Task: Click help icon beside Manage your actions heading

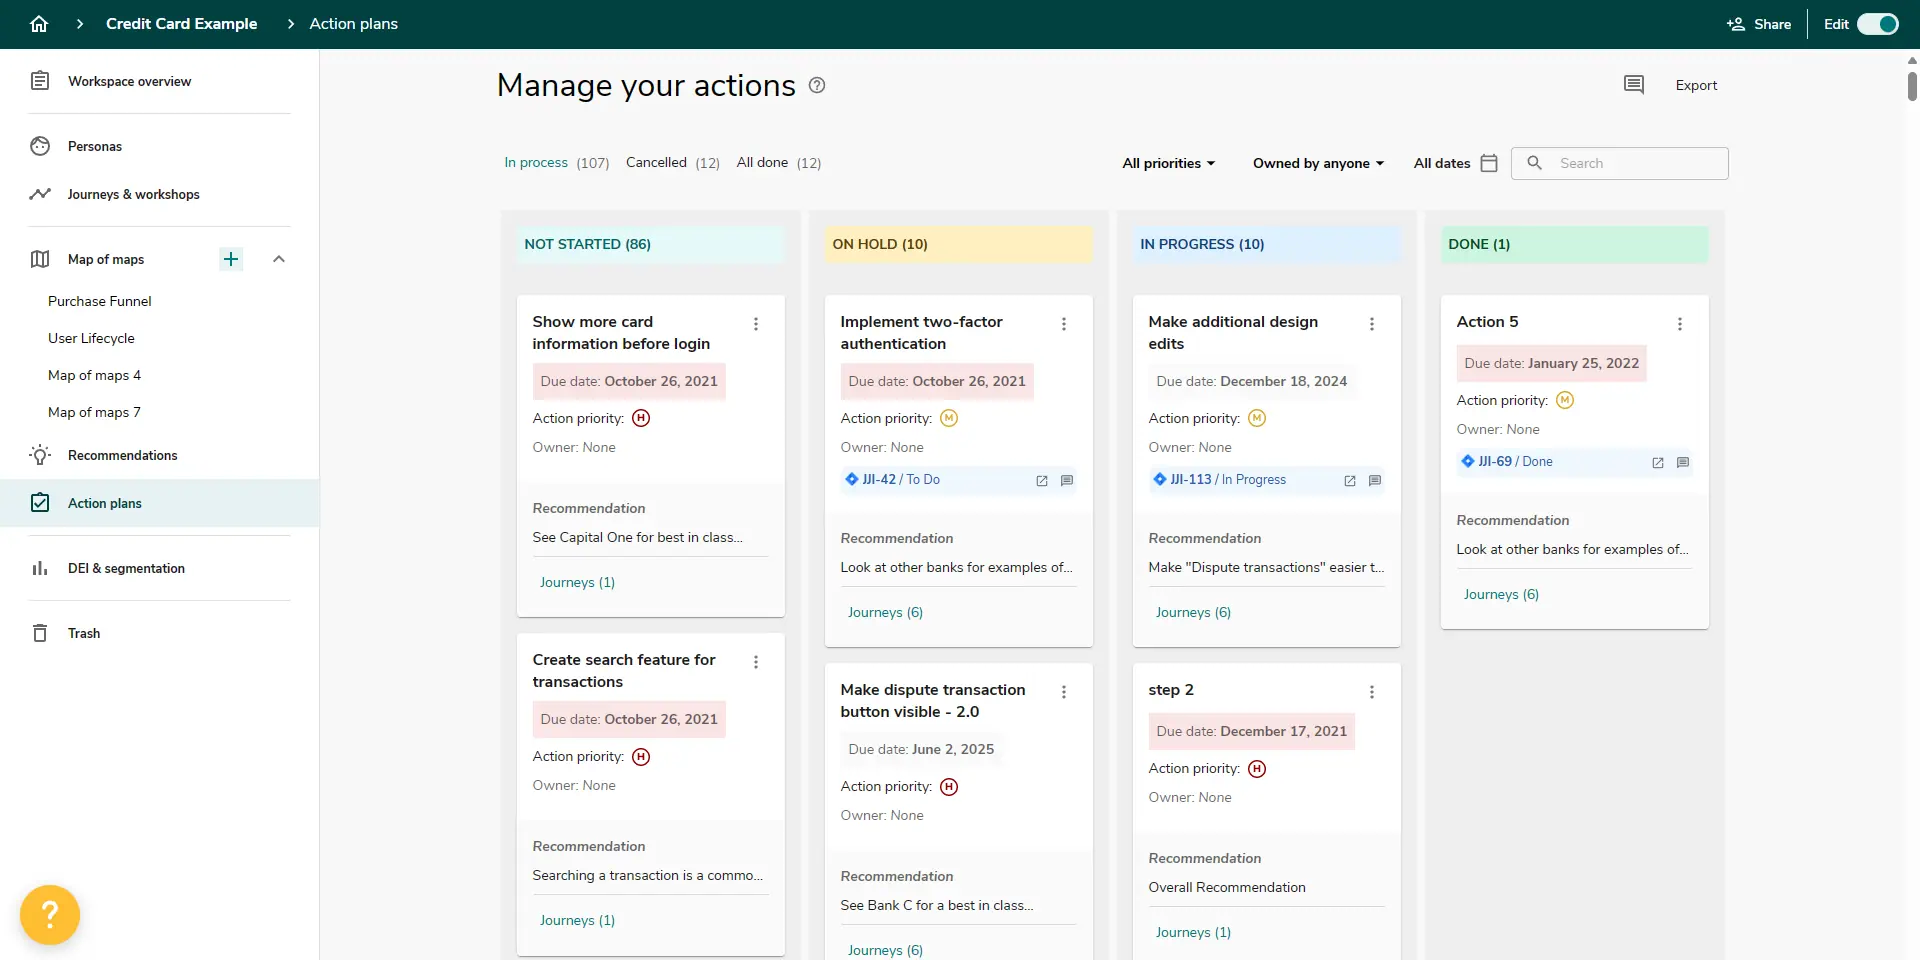Action: click(x=816, y=85)
